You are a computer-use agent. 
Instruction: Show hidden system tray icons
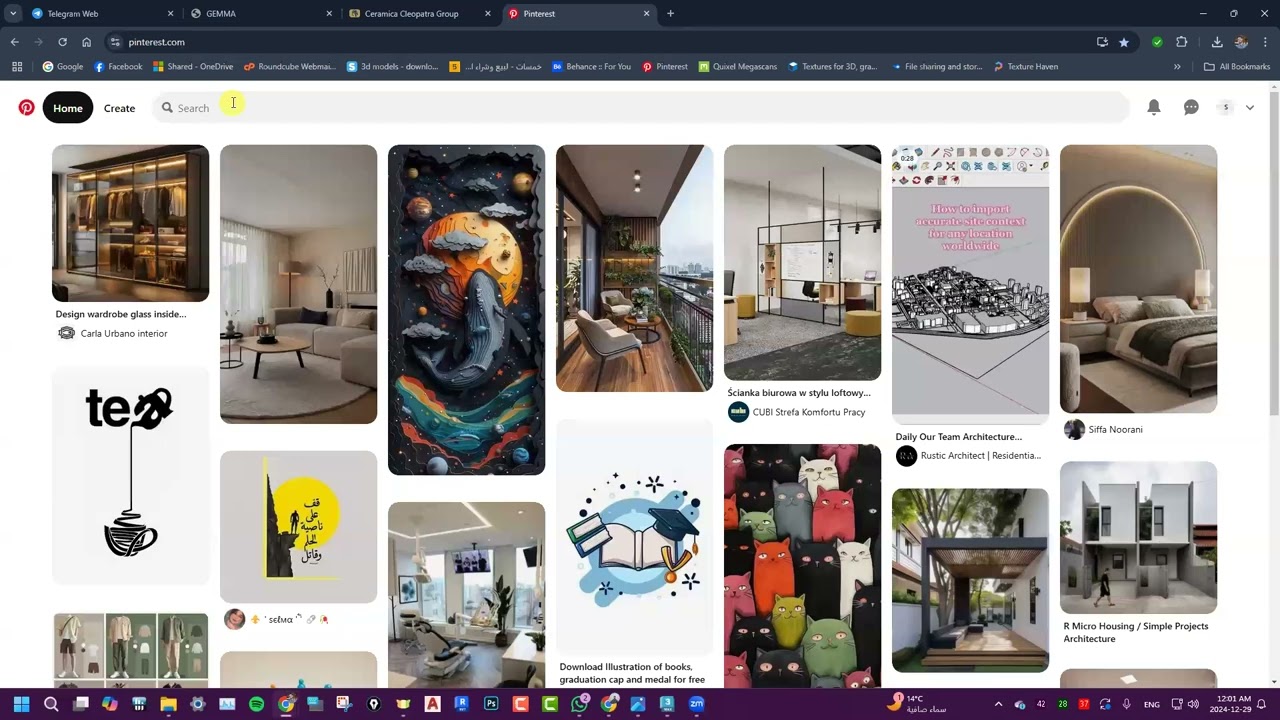click(x=998, y=704)
